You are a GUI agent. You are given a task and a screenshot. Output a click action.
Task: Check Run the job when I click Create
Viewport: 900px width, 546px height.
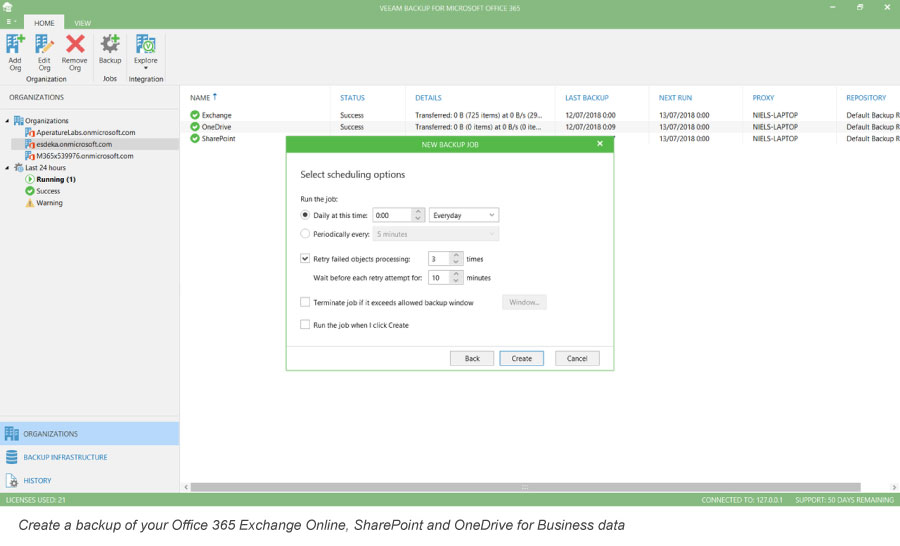pos(305,324)
